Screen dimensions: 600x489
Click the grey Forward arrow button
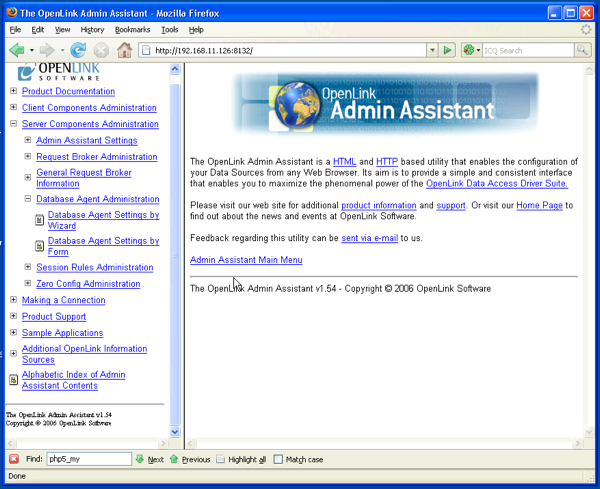pos(47,50)
